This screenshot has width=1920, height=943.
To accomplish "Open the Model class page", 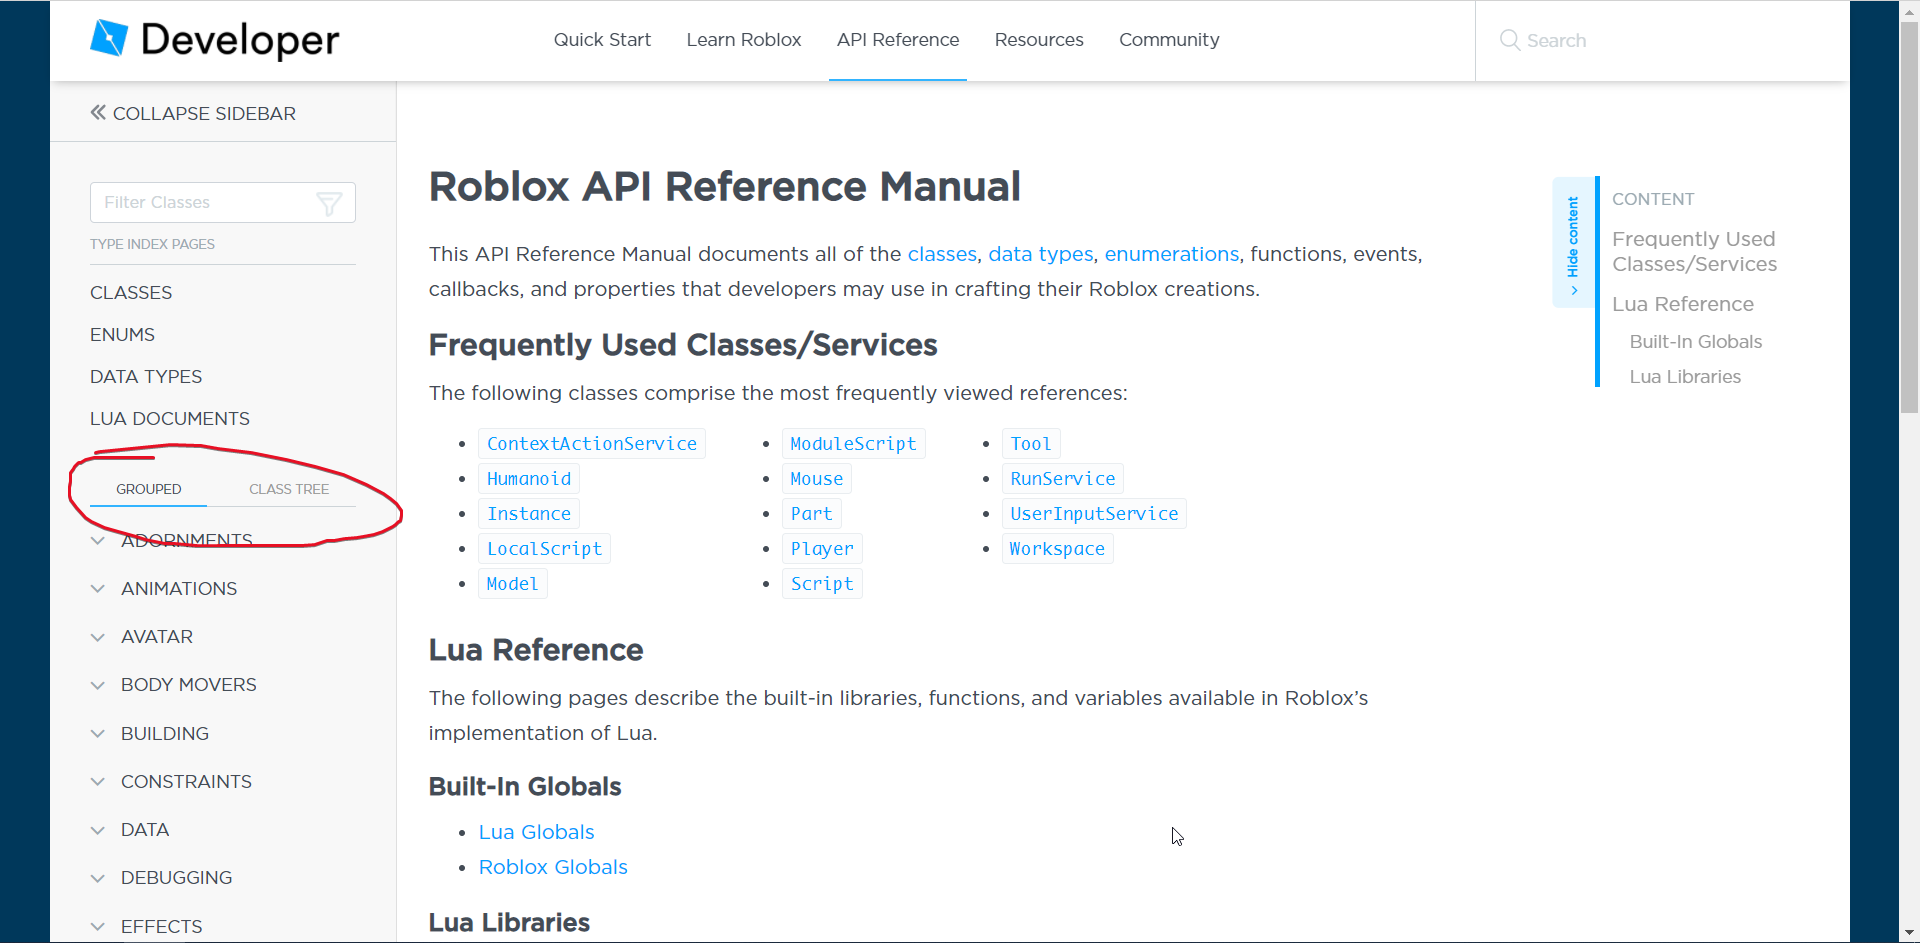I will coord(513,584).
